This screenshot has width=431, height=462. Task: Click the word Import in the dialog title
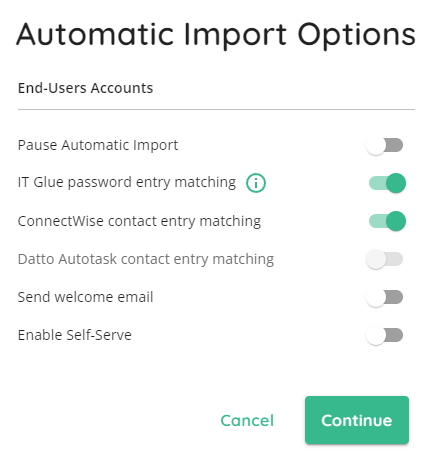point(235,36)
